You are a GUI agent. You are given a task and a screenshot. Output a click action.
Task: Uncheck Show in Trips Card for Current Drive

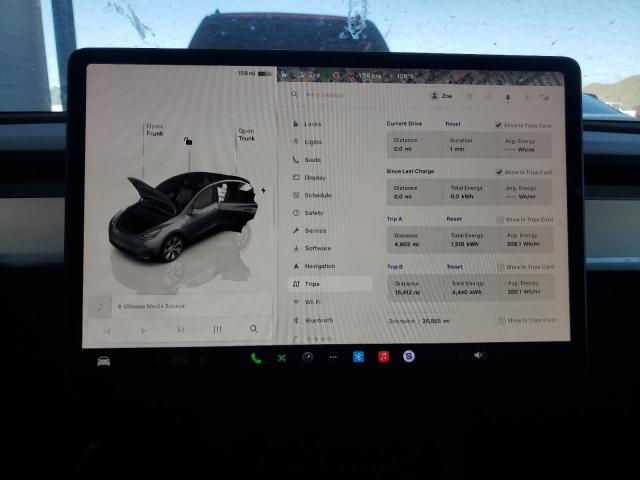pyautogui.click(x=499, y=125)
